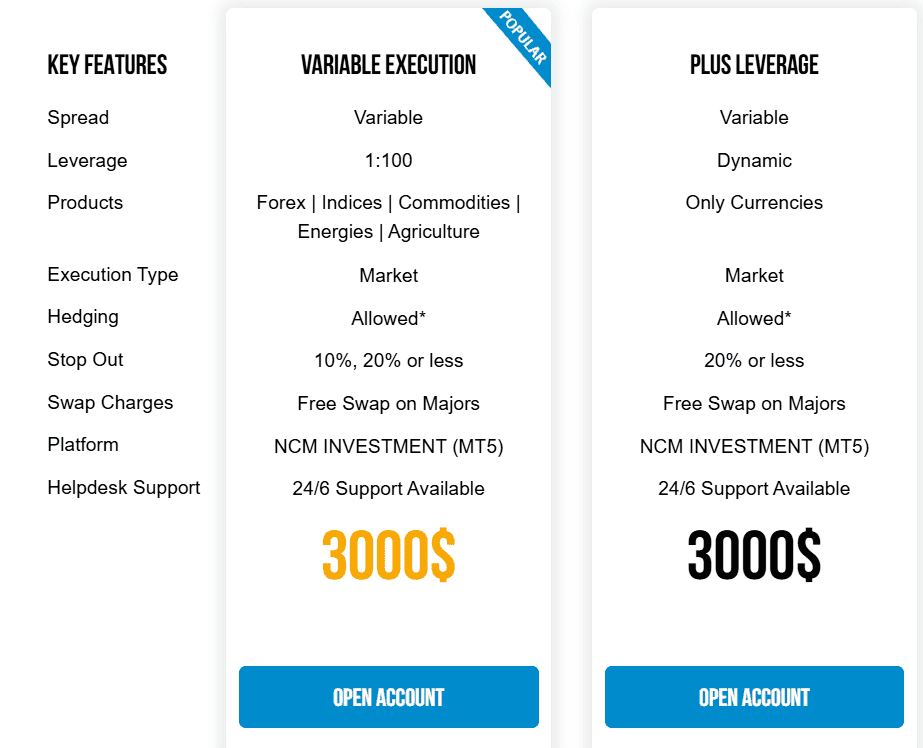Click the NCM INVESTMENT (MT5) platform value
This screenshot has width=923, height=748.
coord(388,446)
